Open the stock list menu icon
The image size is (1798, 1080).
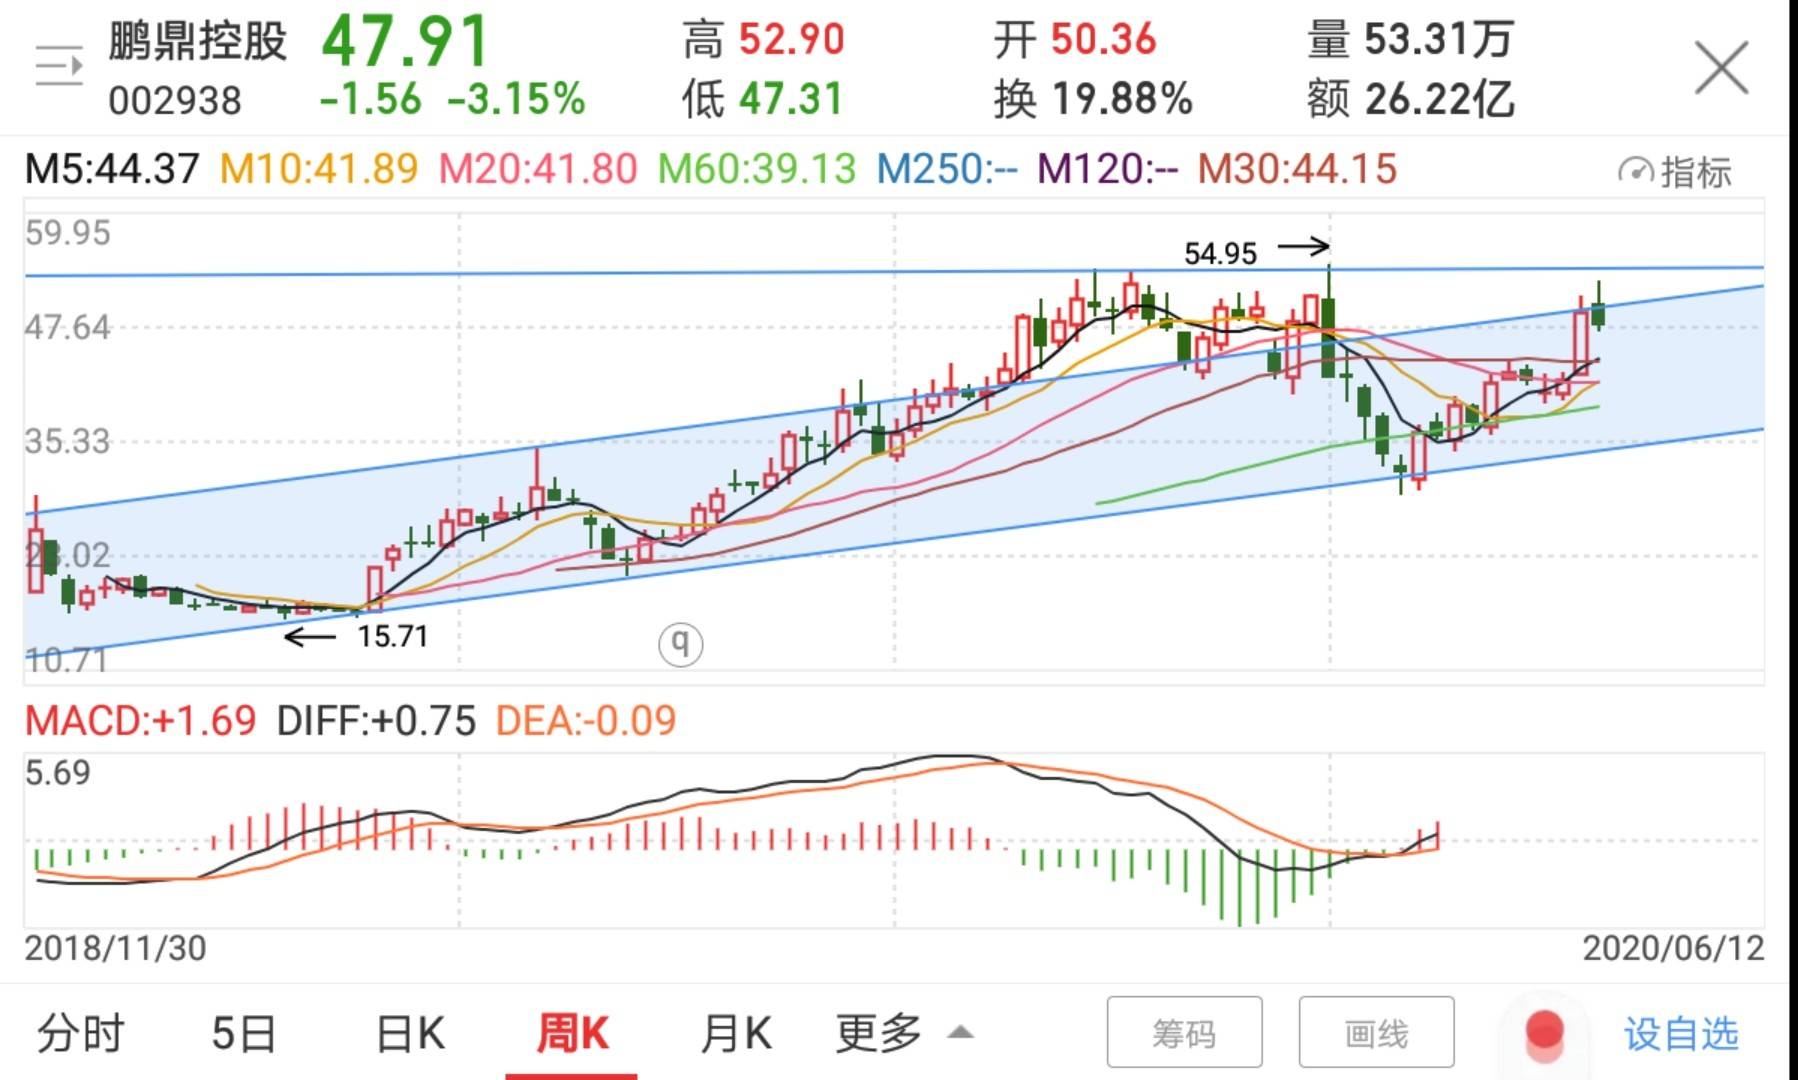pyautogui.click(x=59, y=67)
